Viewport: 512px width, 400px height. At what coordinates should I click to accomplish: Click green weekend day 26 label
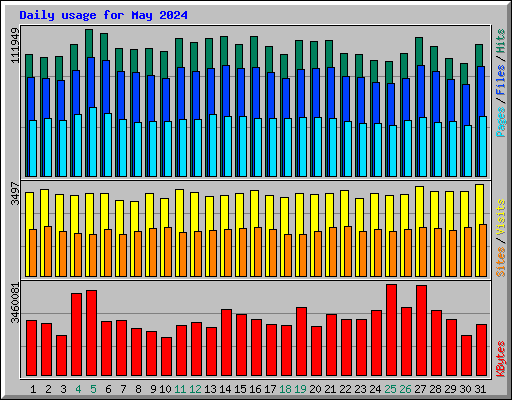pos(405,389)
